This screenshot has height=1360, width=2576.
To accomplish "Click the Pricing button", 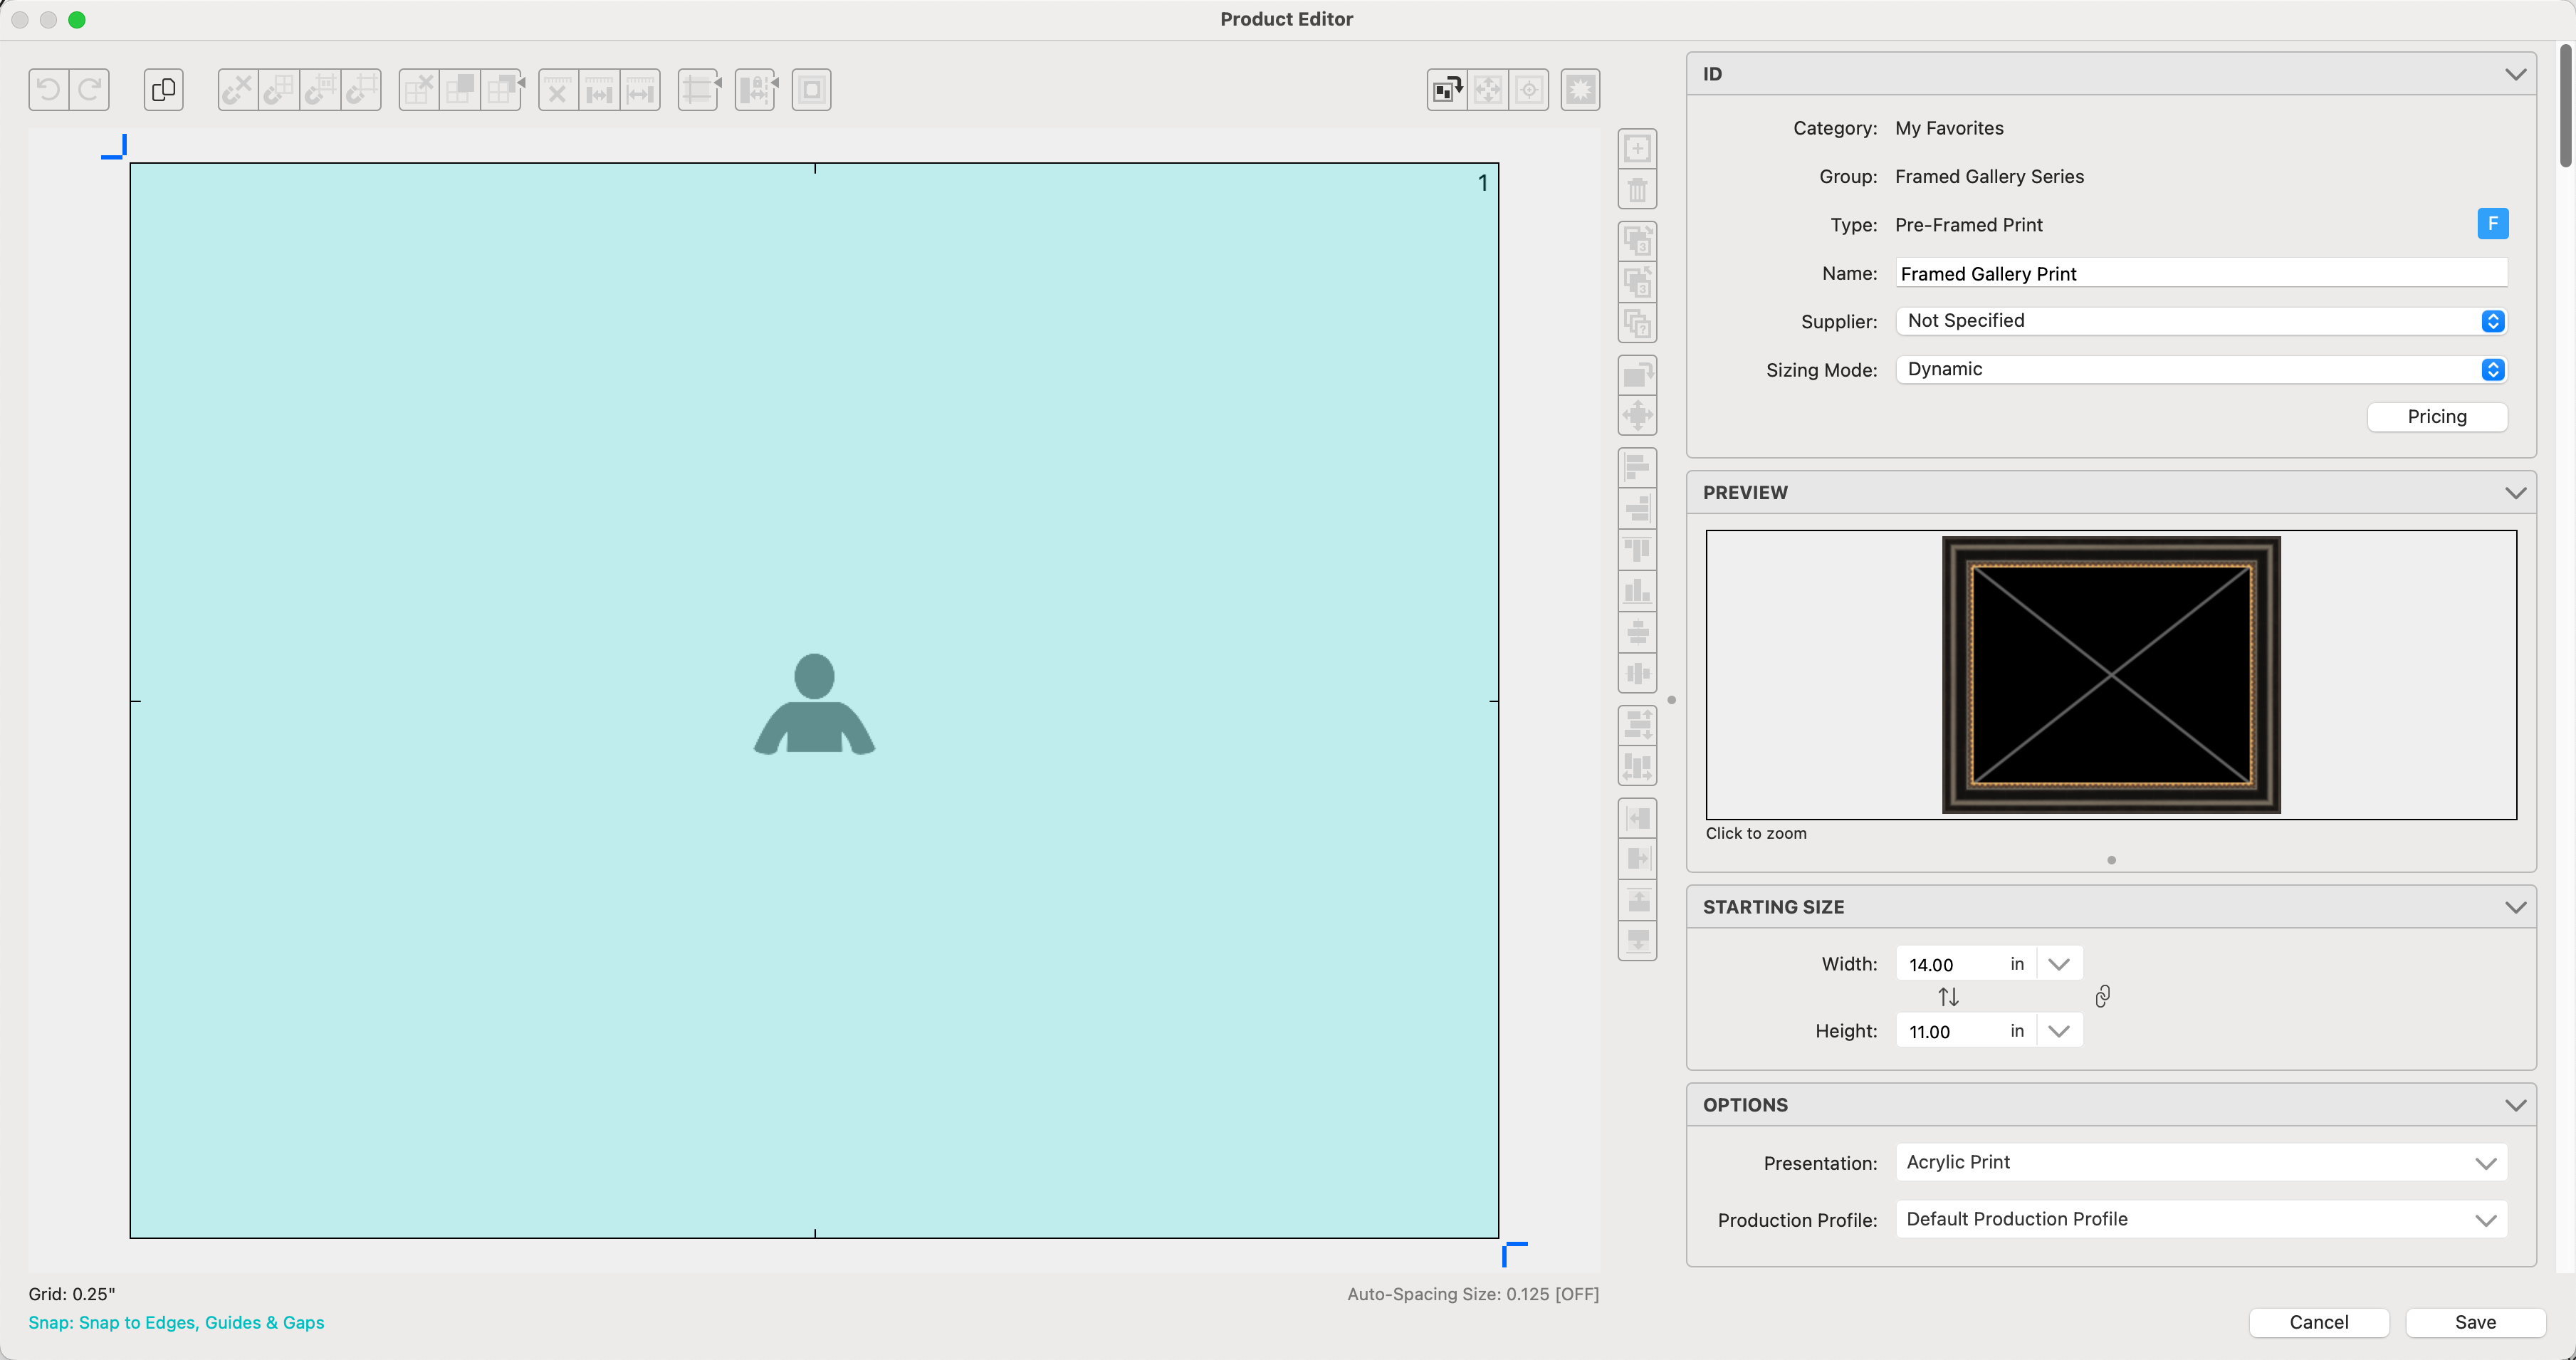I will (x=2436, y=417).
